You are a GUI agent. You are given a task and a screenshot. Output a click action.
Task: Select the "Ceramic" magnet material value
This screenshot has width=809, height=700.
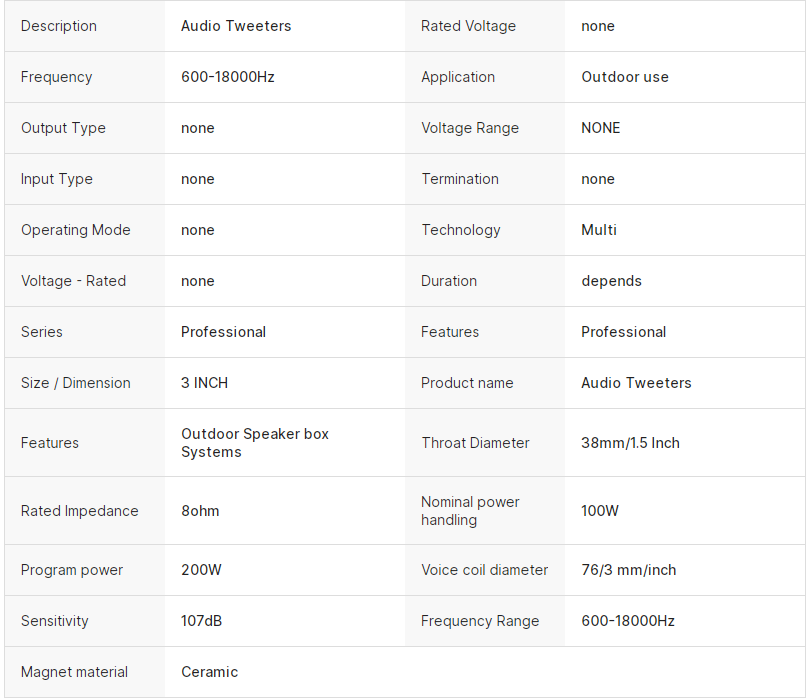[209, 672]
